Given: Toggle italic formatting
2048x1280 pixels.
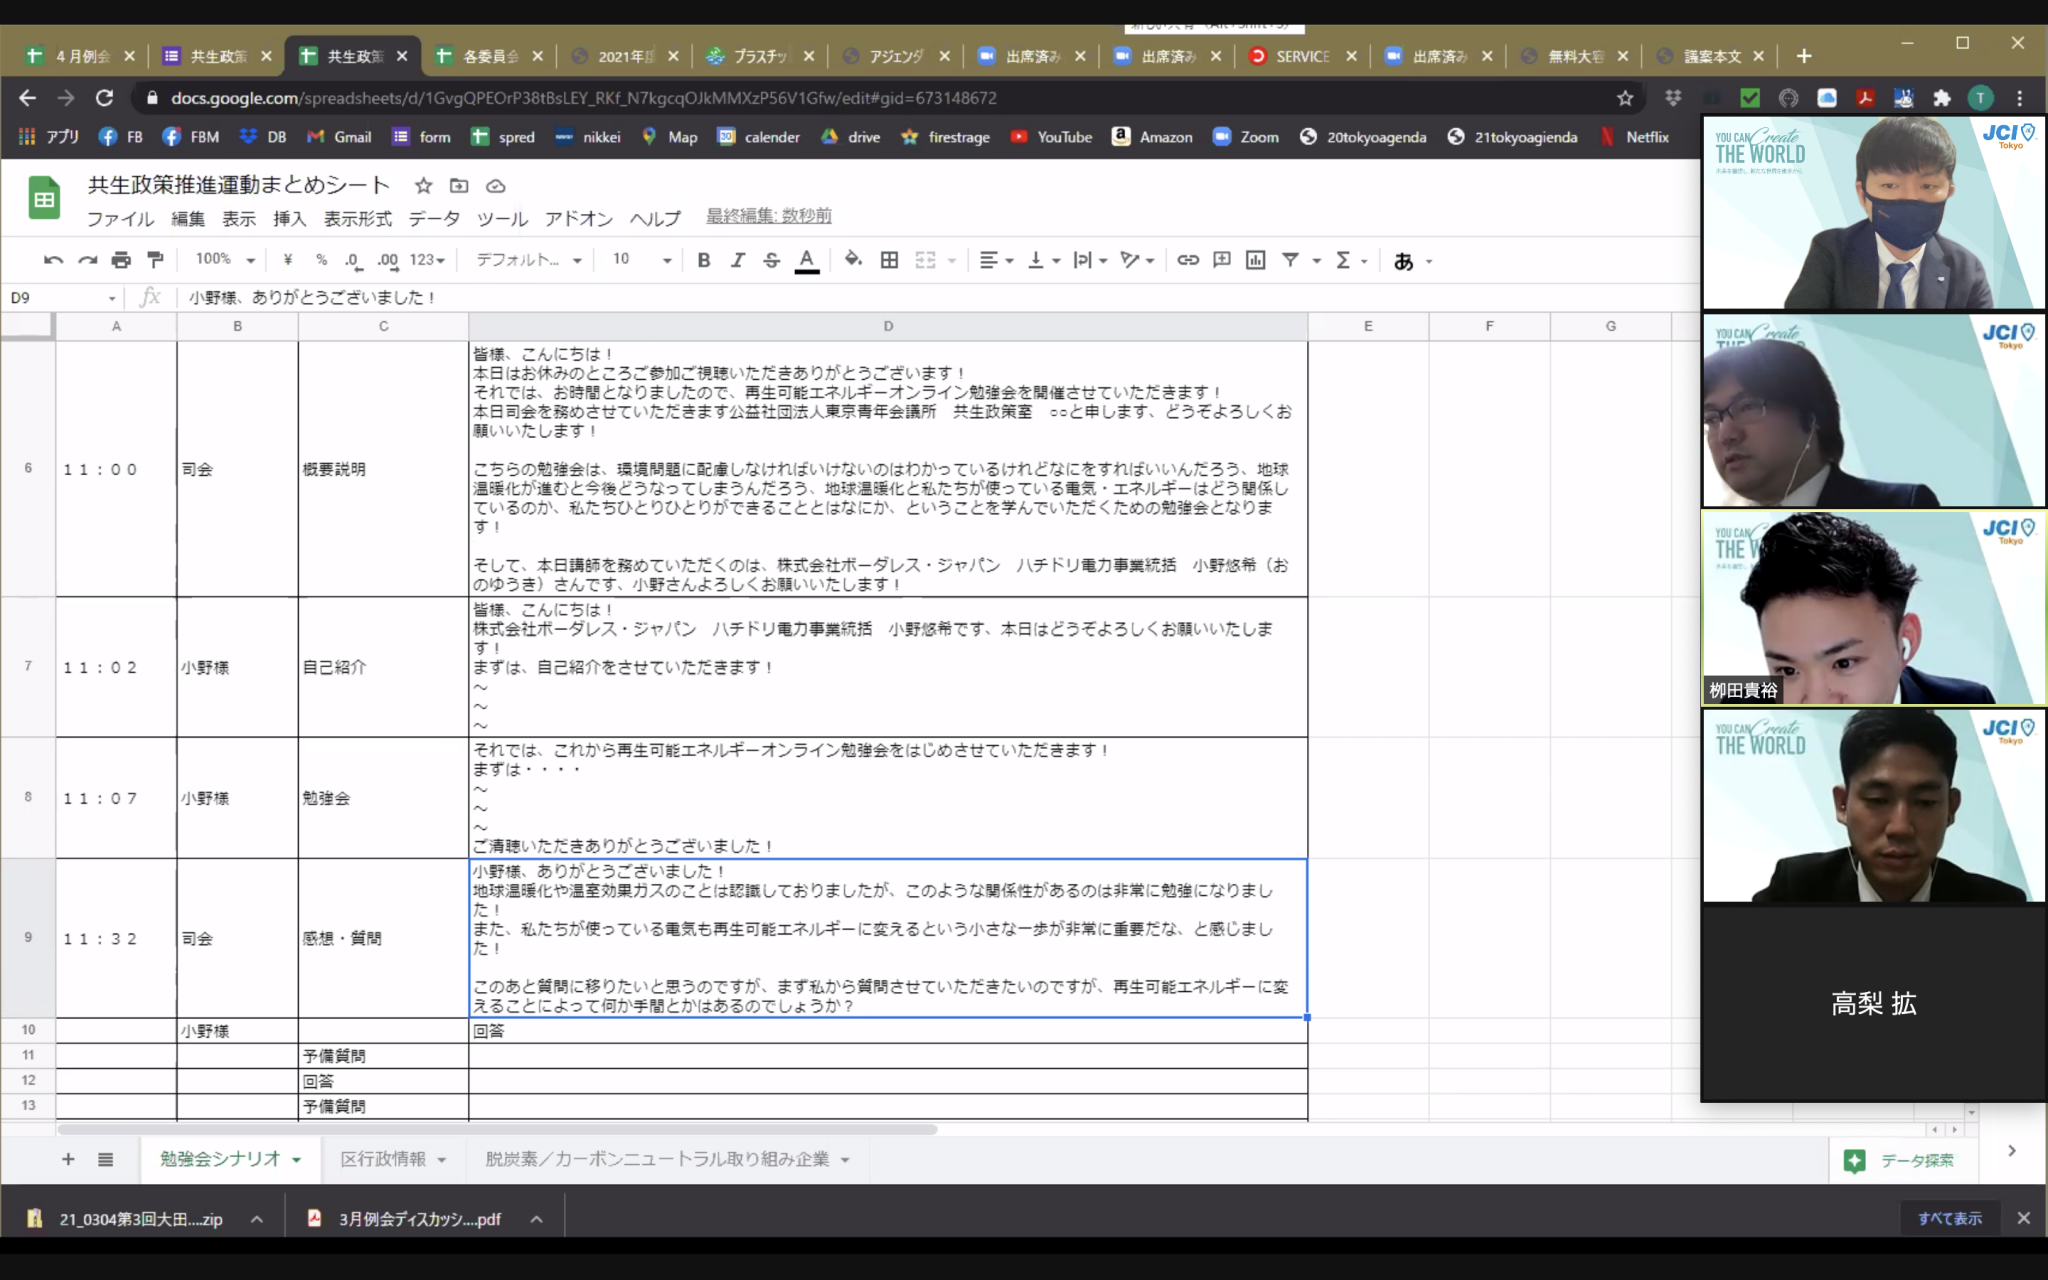Looking at the screenshot, I should click(738, 260).
